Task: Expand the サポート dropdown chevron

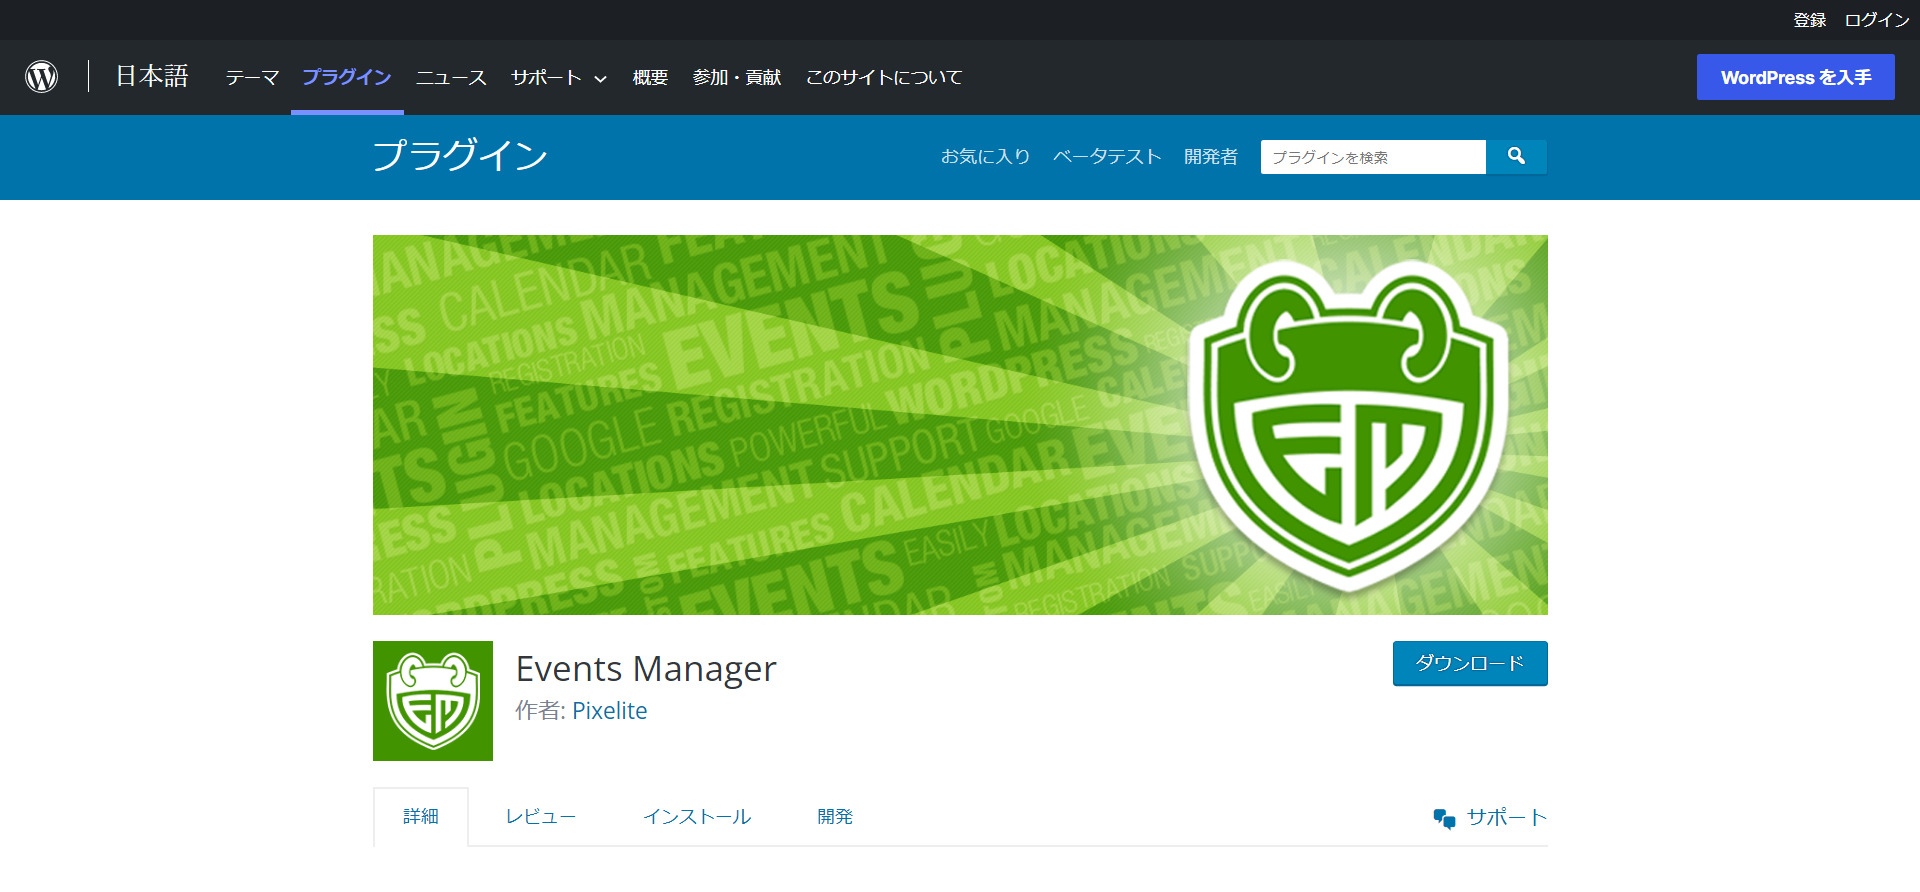Action: (x=600, y=79)
